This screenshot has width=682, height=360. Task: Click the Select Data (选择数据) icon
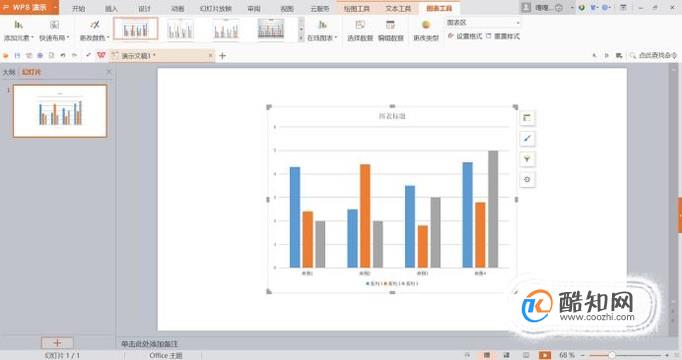click(360, 30)
